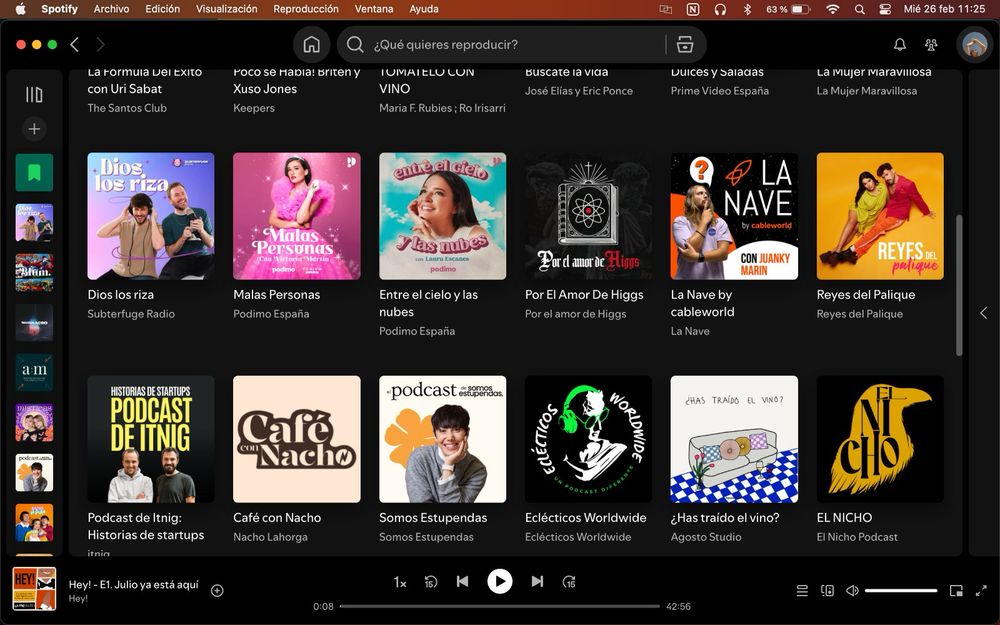The width and height of the screenshot is (1000, 625).
Task: Click the Subterfuge Radio publisher link
Action: 131,314
